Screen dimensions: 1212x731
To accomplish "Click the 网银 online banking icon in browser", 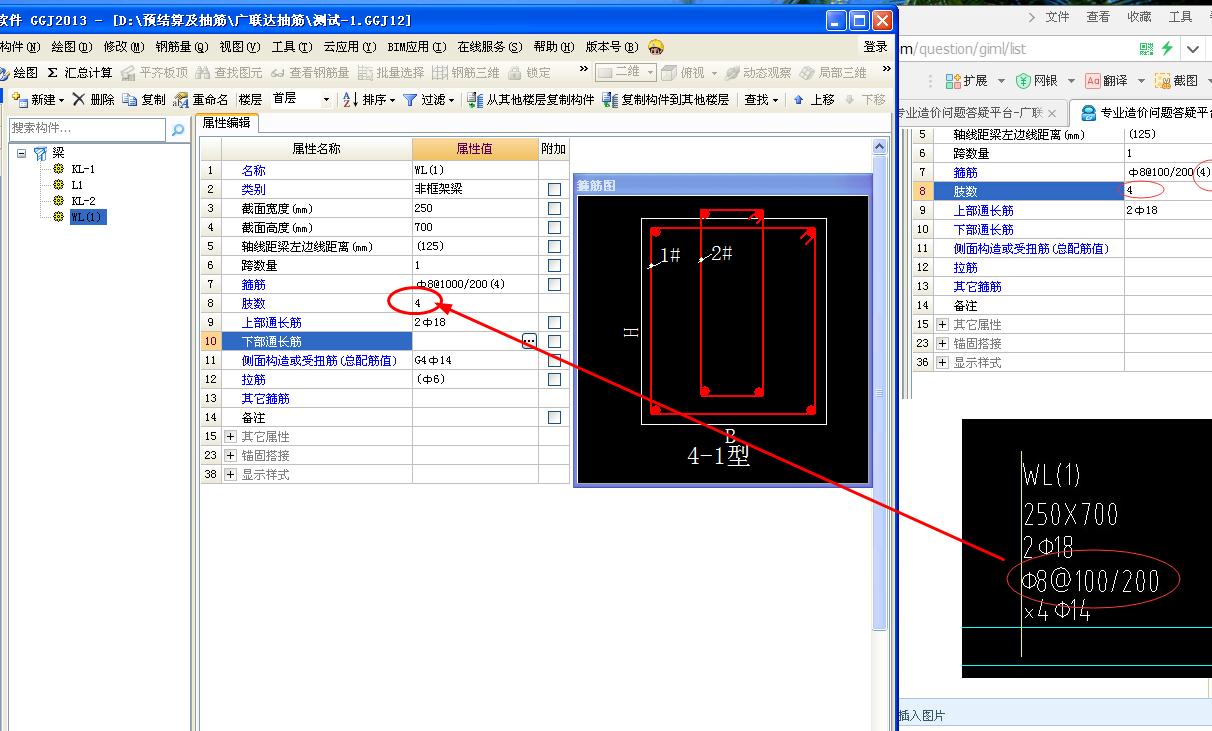I will tap(1036, 81).
